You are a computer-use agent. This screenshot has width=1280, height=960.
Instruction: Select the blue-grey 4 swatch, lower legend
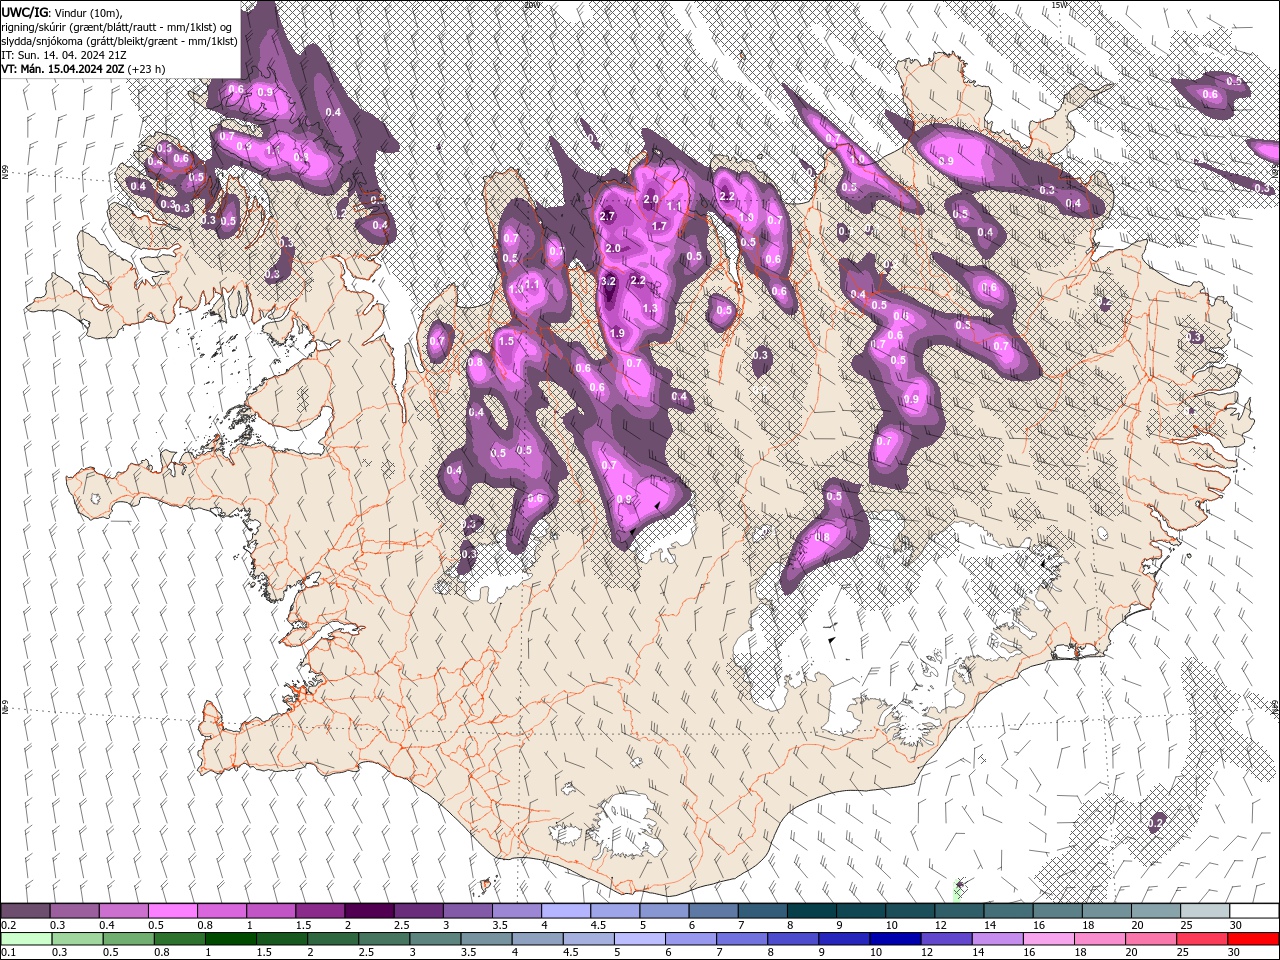click(538, 938)
